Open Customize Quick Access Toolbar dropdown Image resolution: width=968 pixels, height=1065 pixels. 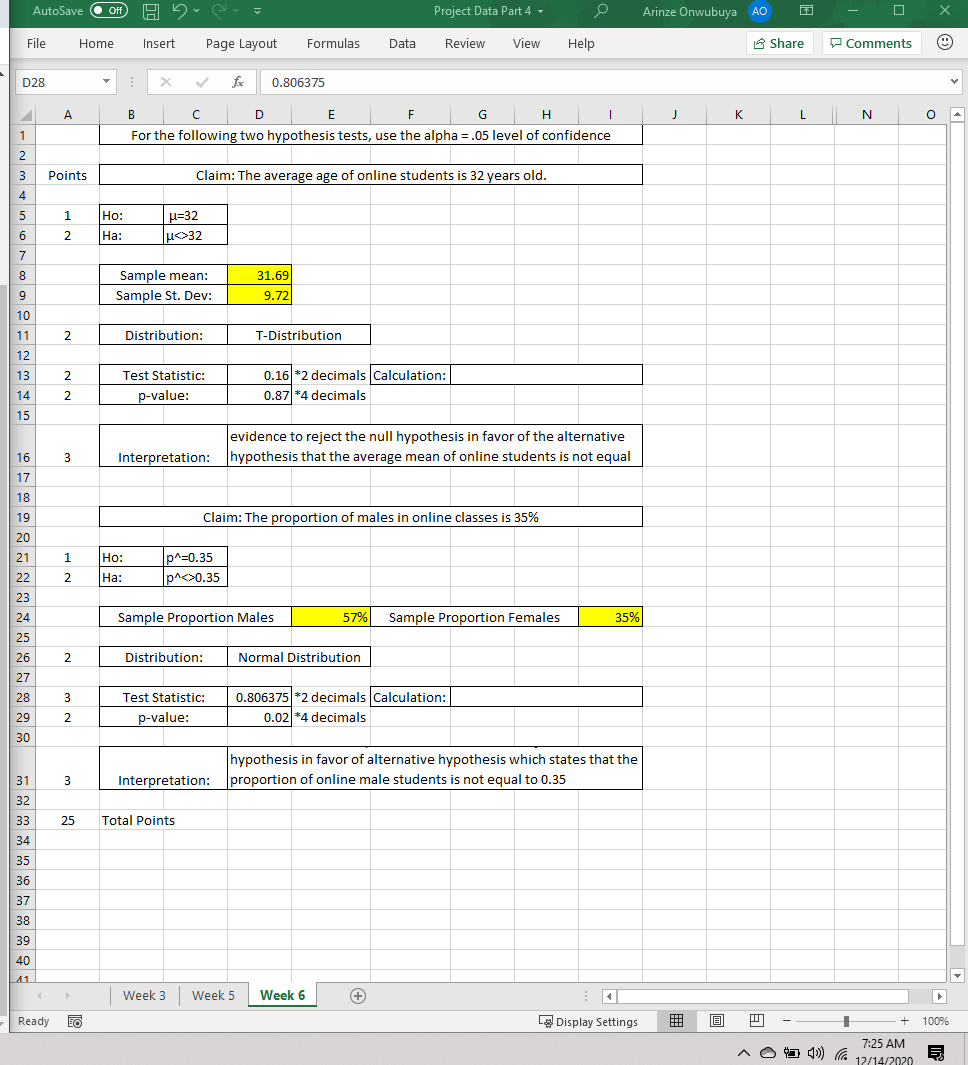click(257, 11)
